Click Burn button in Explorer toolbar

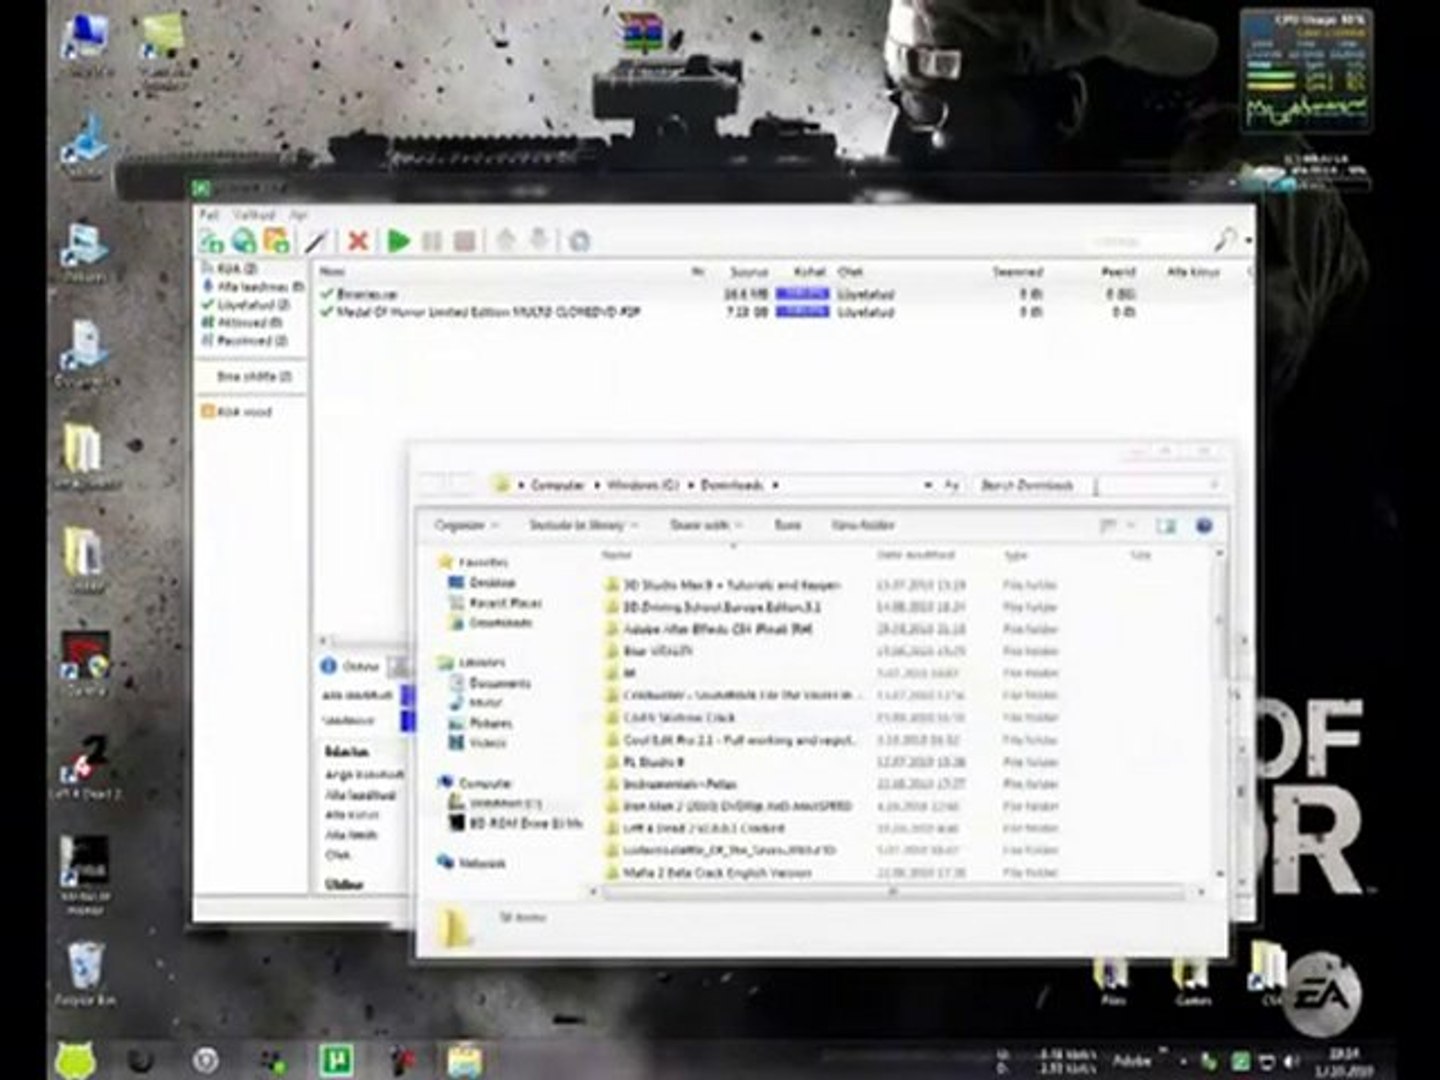pyautogui.click(x=788, y=525)
